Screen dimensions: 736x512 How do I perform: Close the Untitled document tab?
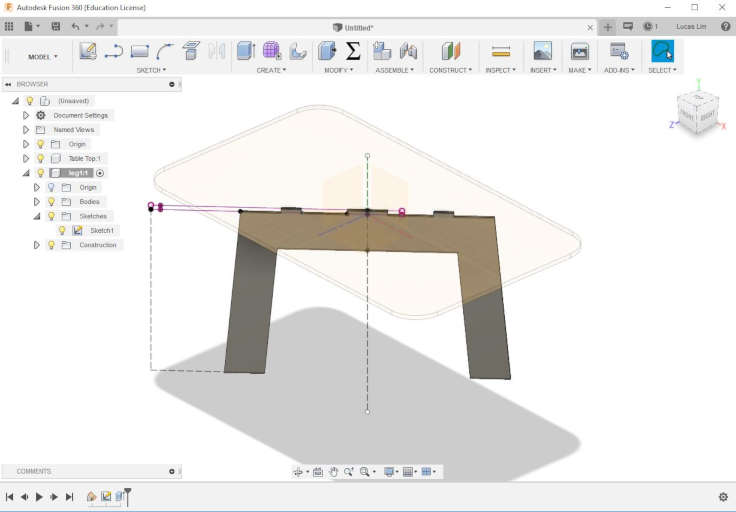[590, 28]
